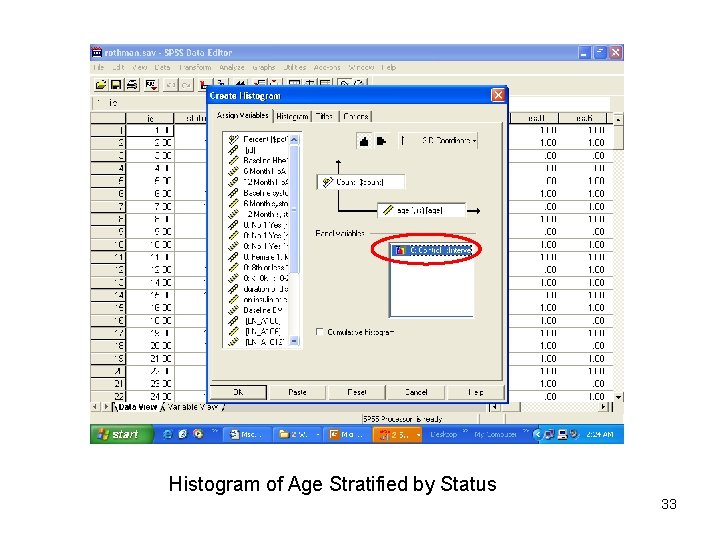Viewport: 720px width, 540px height.
Task: Click the Print toolbar icon
Action: point(132,85)
